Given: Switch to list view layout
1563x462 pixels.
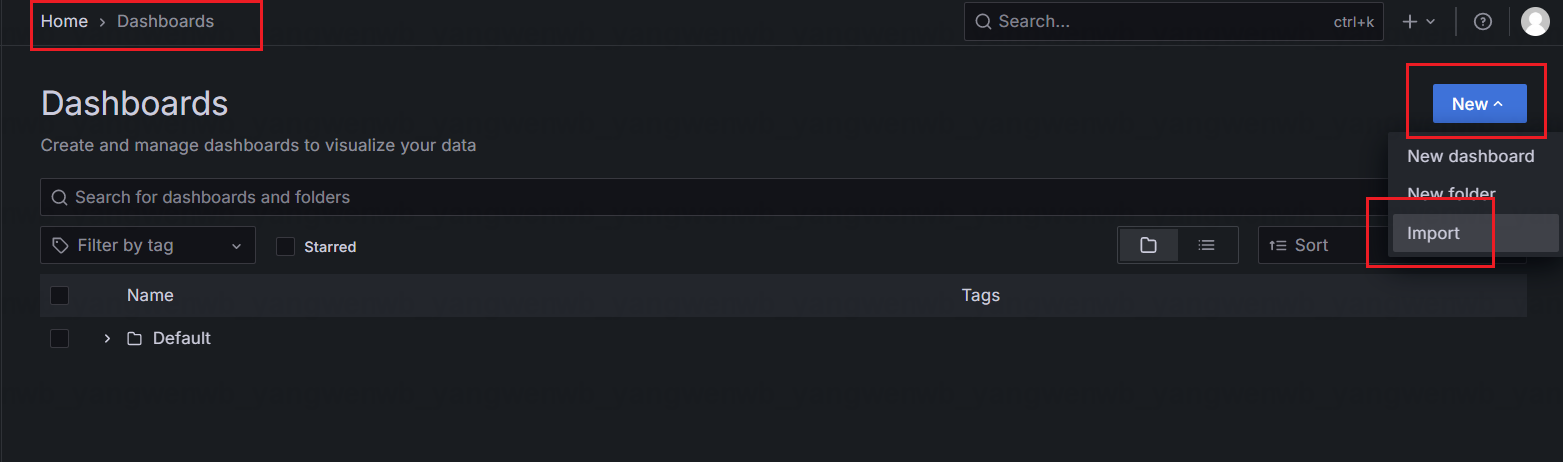Looking at the screenshot, I should click(1207, 245).
